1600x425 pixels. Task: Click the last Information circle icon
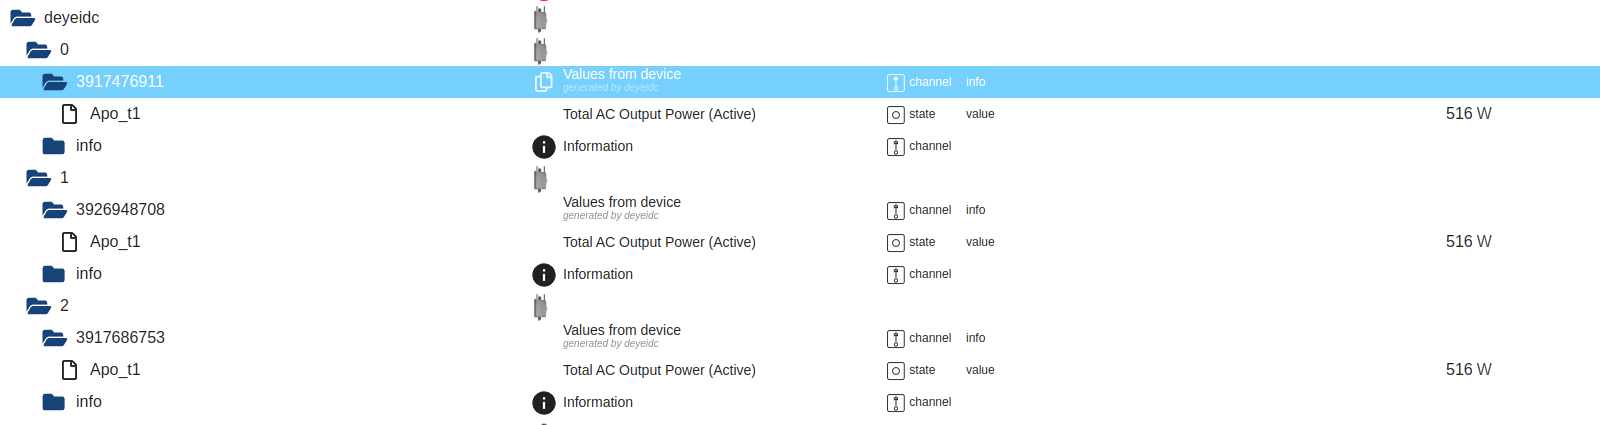[543, 403]
